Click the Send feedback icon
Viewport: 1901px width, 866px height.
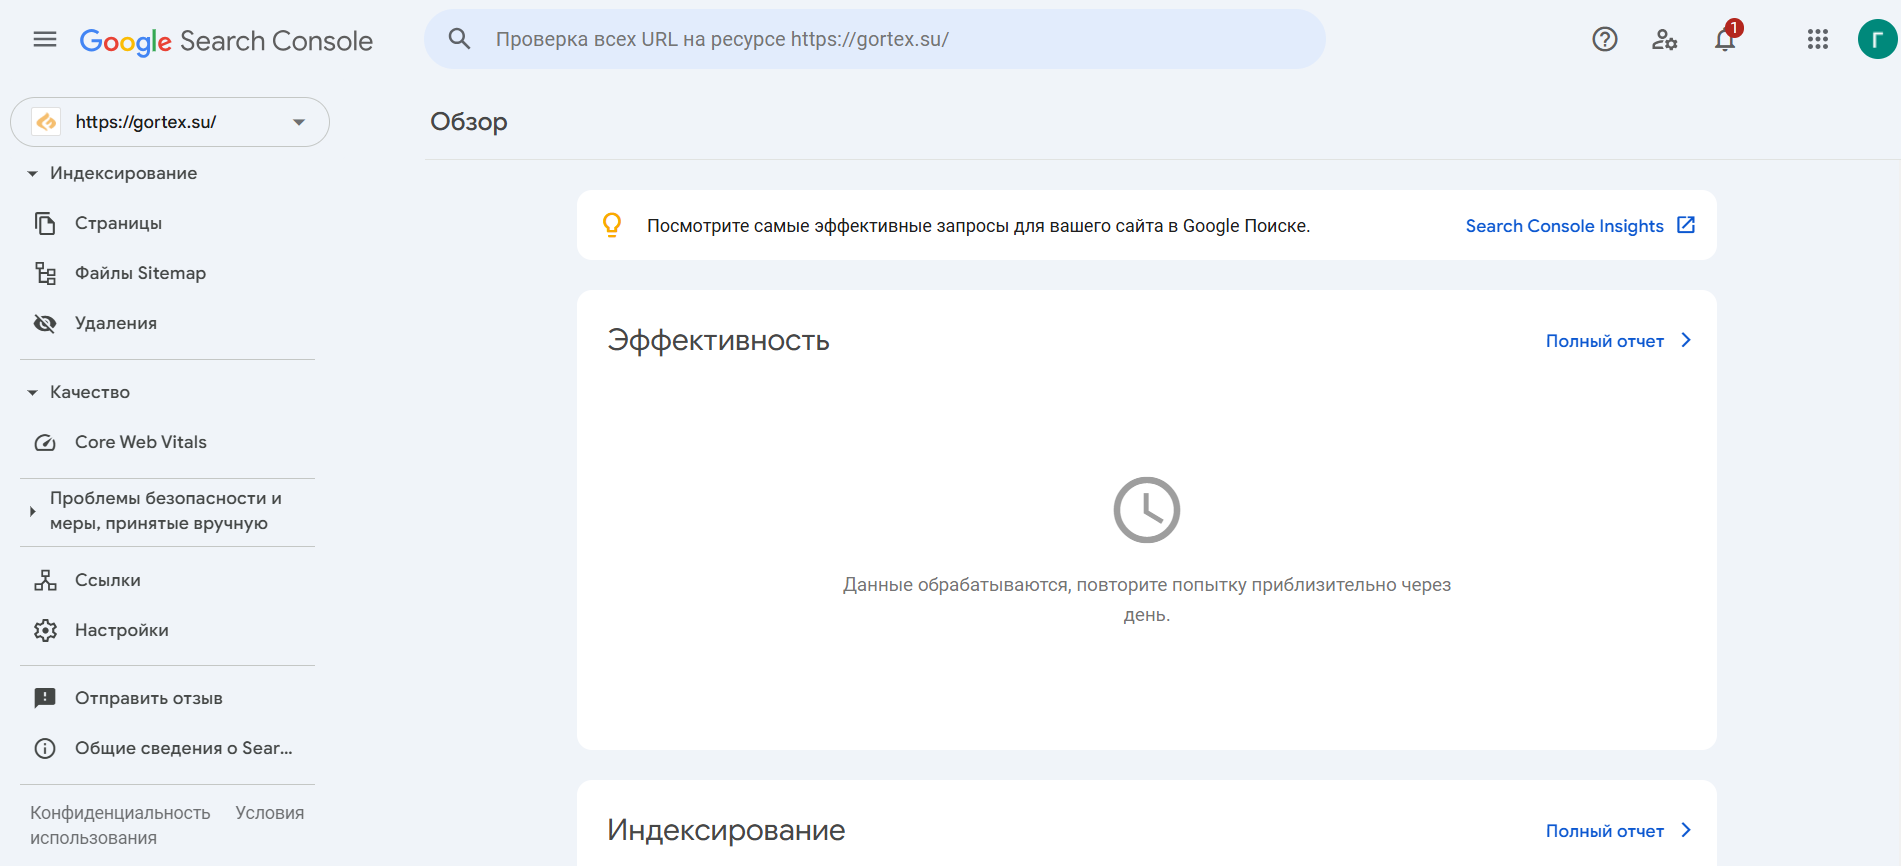point(45,698)
